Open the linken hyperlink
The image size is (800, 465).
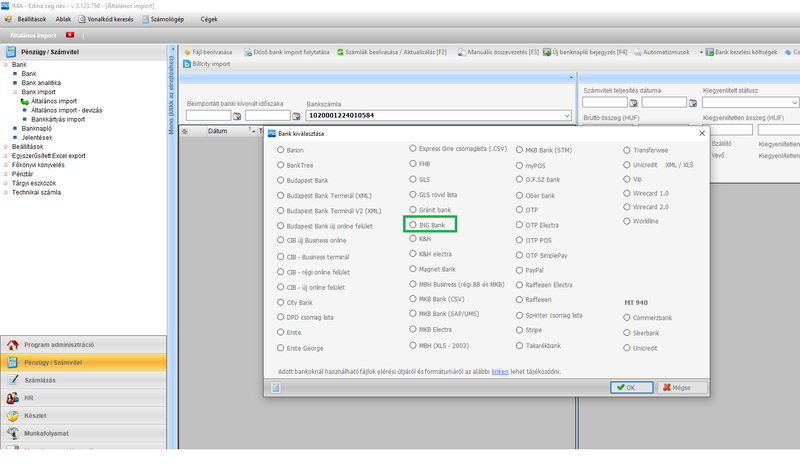499,372
